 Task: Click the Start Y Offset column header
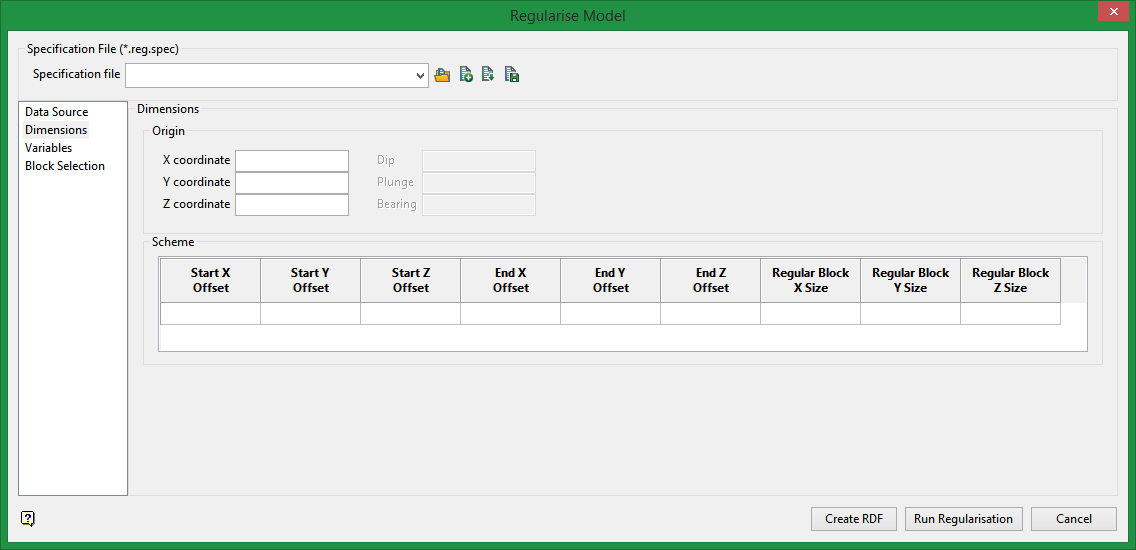[310, 280]
